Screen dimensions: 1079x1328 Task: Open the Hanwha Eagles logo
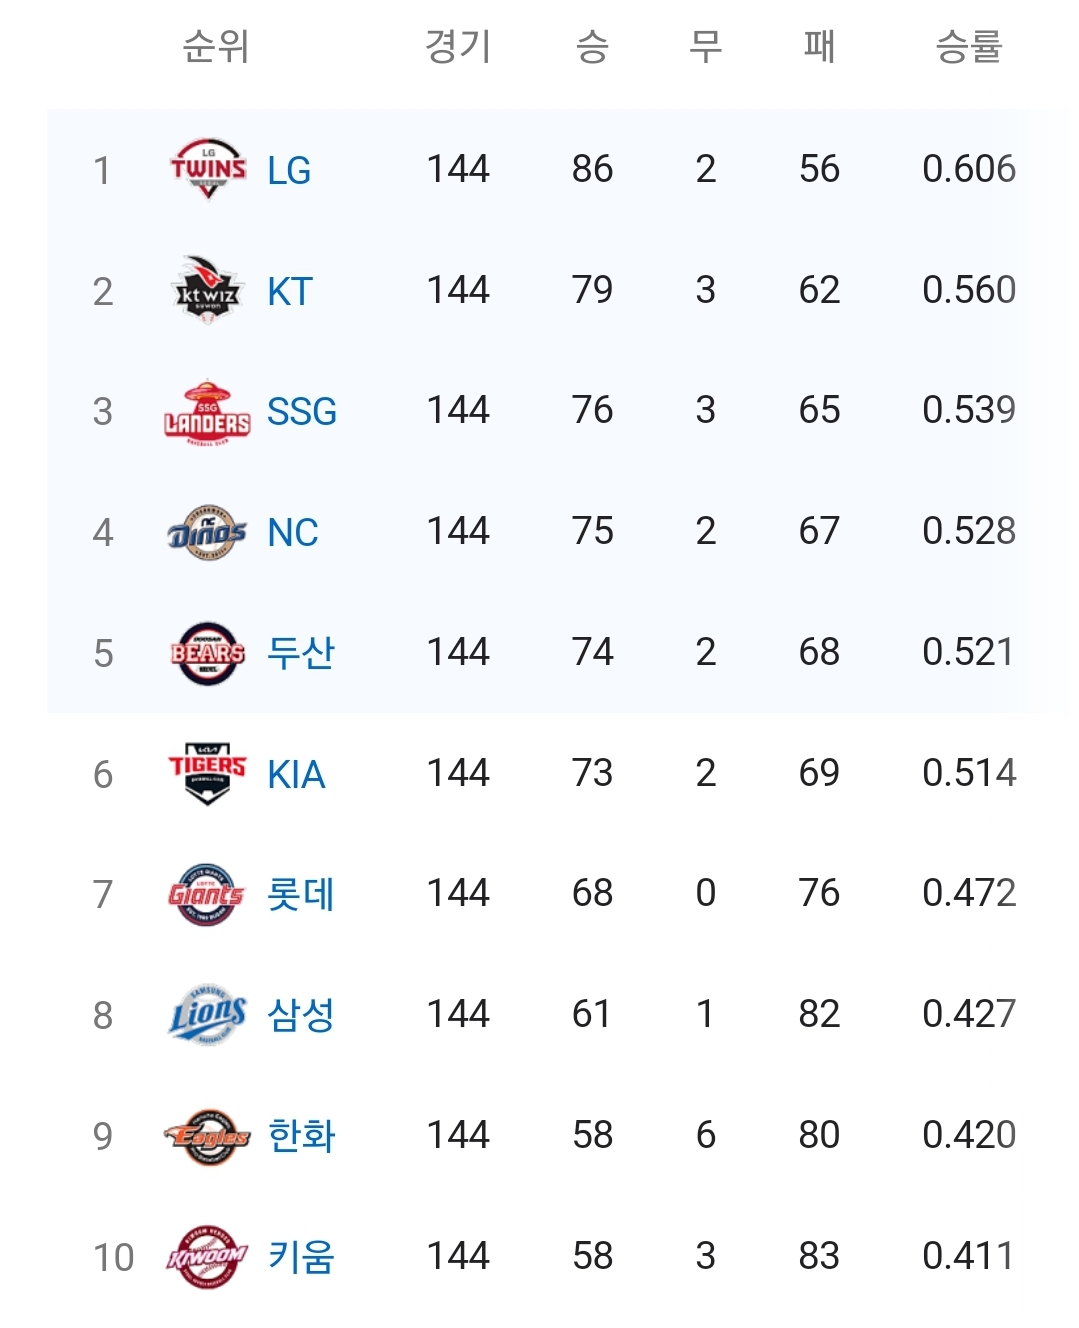tap(207, 1136)
